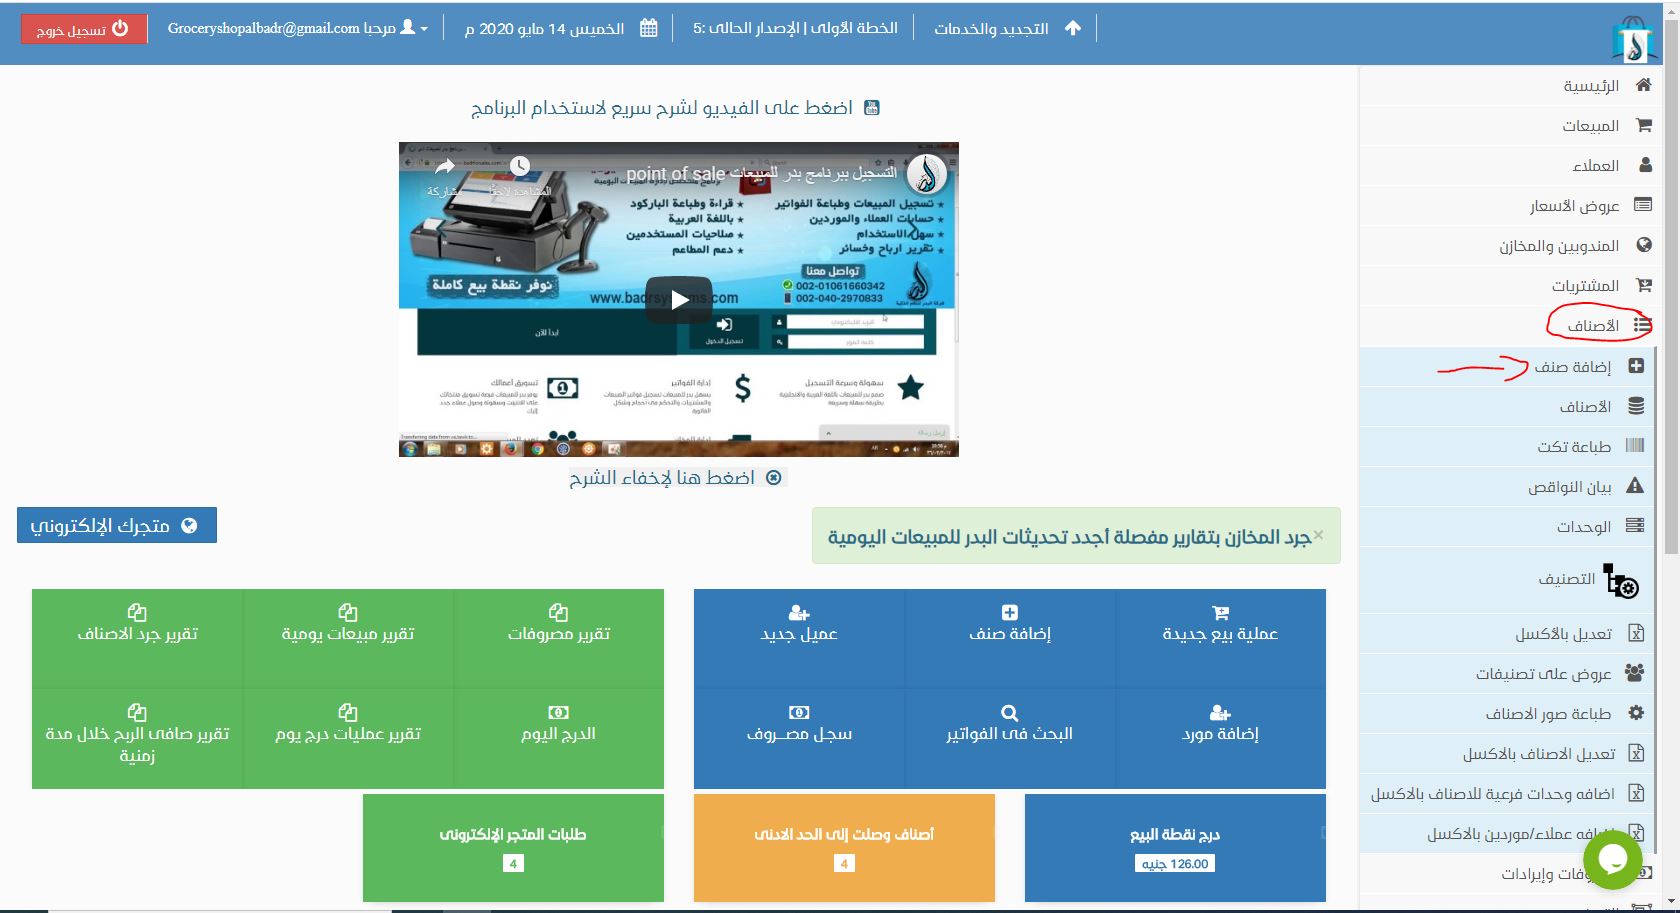Click the calendar icon in the top bar
Viewport: 1680px width, 913px height.
(x=649, y=28)
